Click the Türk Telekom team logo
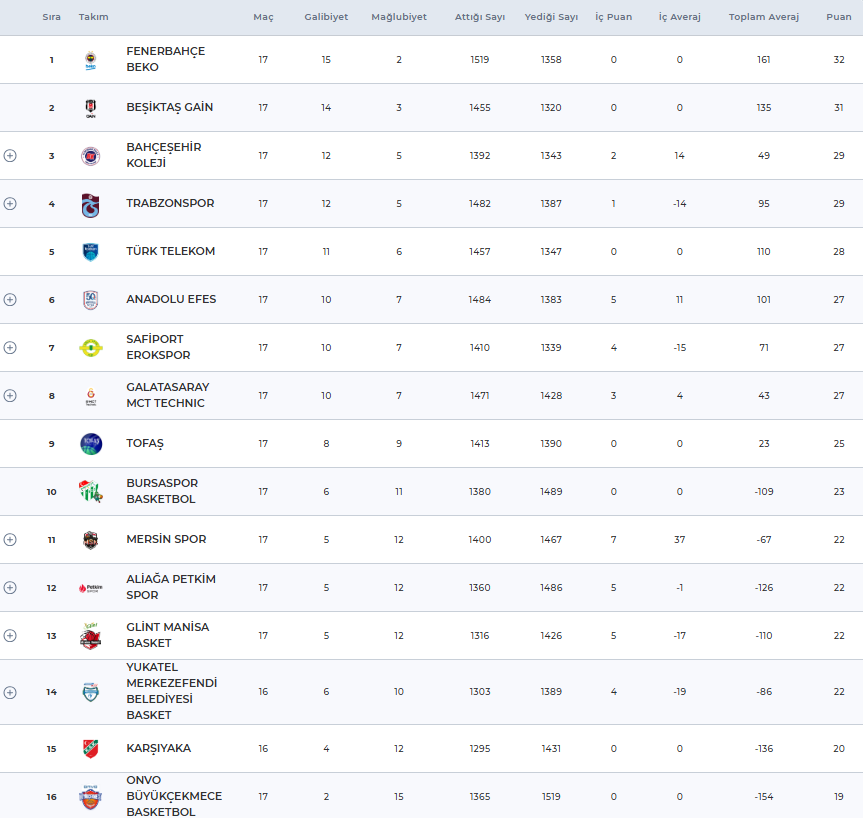The height and width of the screenshot is (818, 863). point(91,252)
